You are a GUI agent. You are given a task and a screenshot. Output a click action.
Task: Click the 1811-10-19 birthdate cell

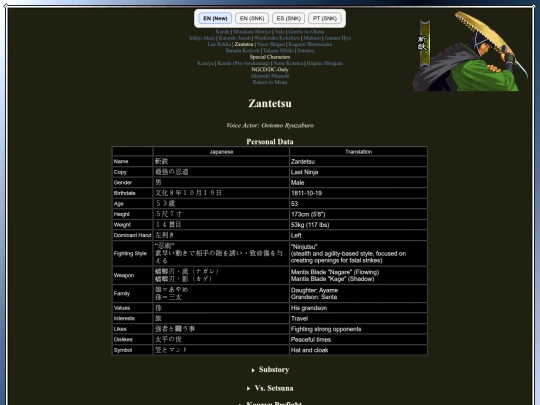point(359,193)
